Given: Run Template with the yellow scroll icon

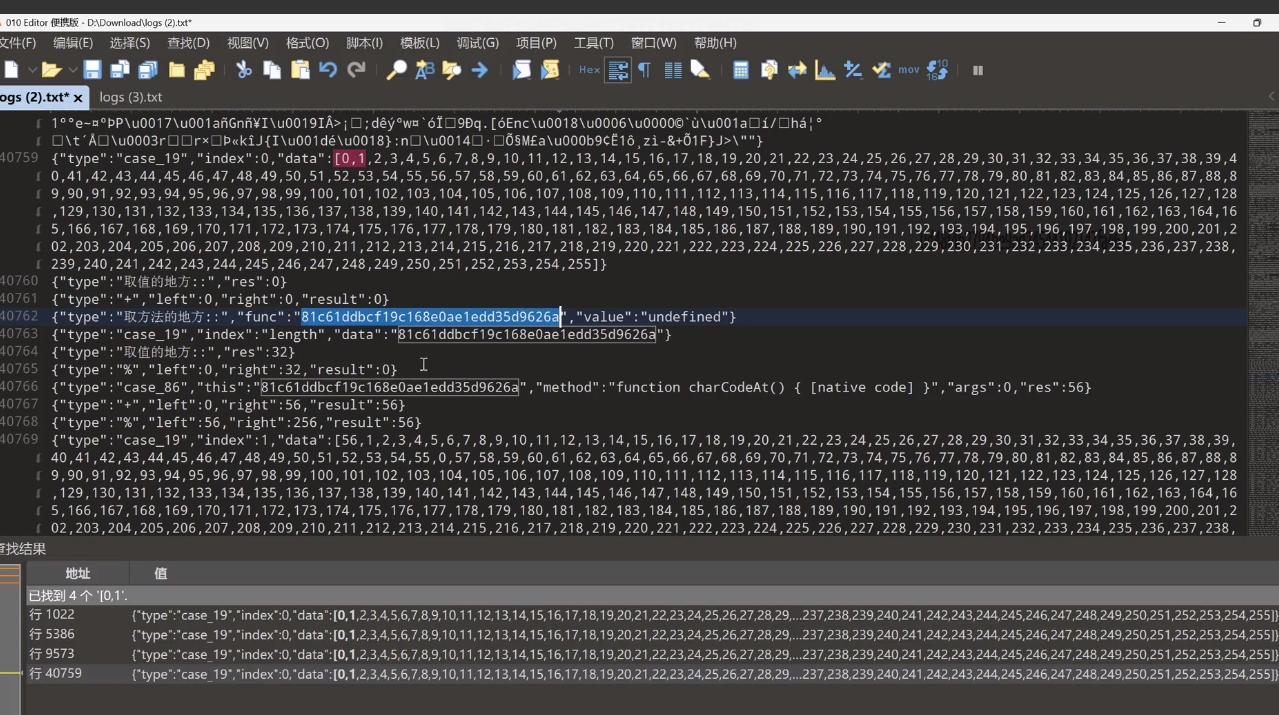Looking at the screenshot, I should tap(549, 70).
